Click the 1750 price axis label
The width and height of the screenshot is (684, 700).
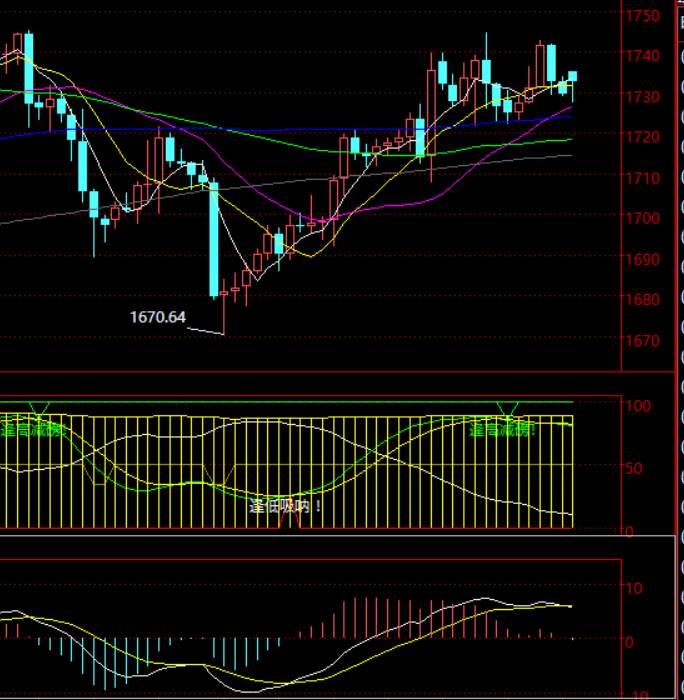pyautogui.click(x=642, y=16)
